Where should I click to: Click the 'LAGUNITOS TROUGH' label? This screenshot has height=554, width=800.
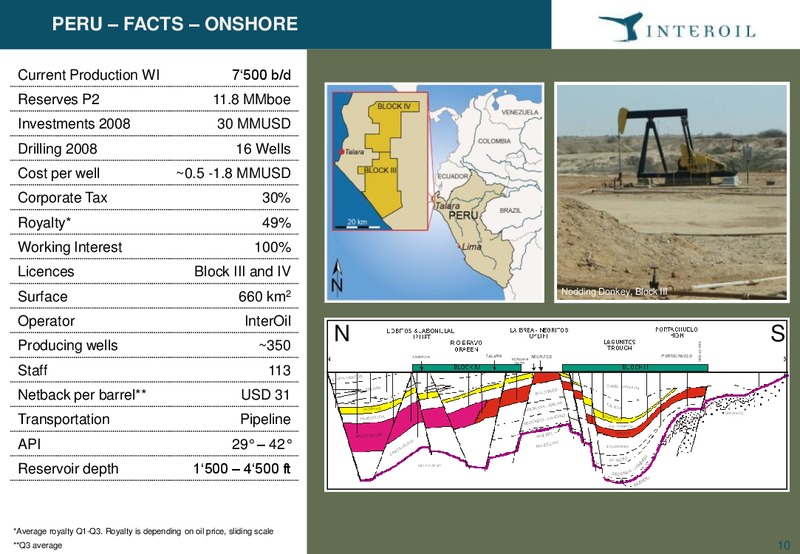pos(619,345)
